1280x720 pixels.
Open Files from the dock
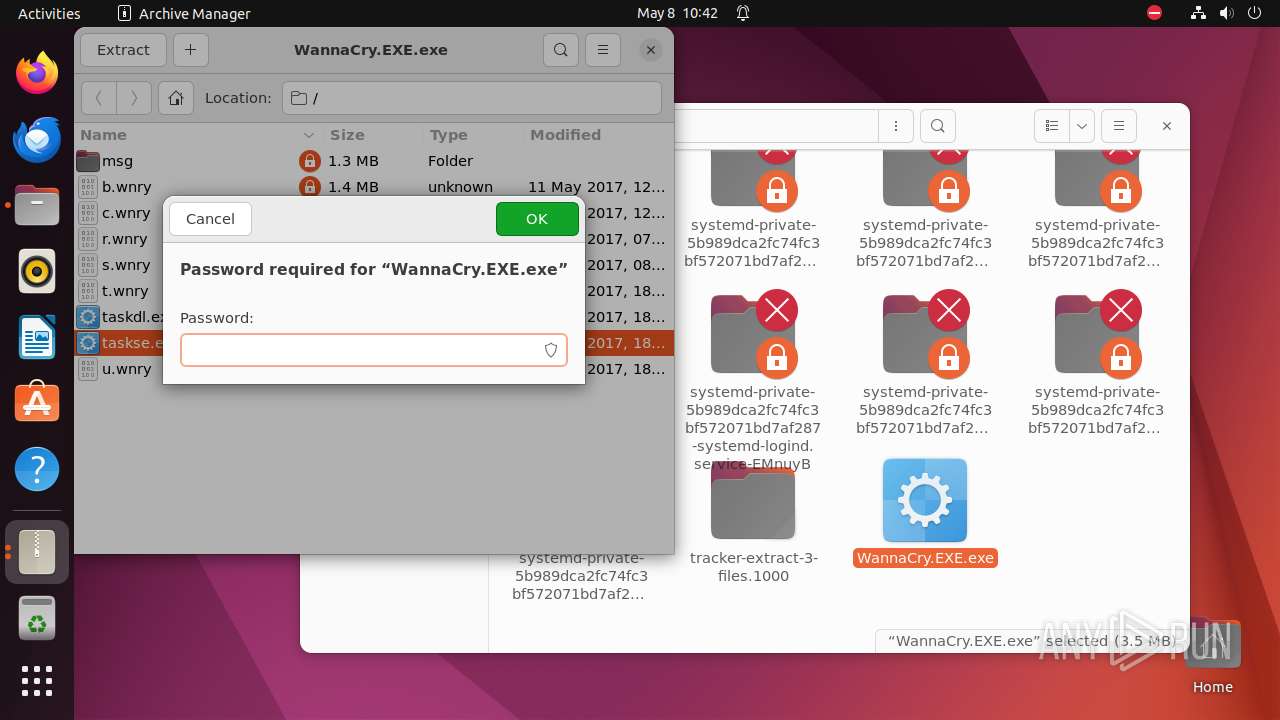tap(37, 205)
